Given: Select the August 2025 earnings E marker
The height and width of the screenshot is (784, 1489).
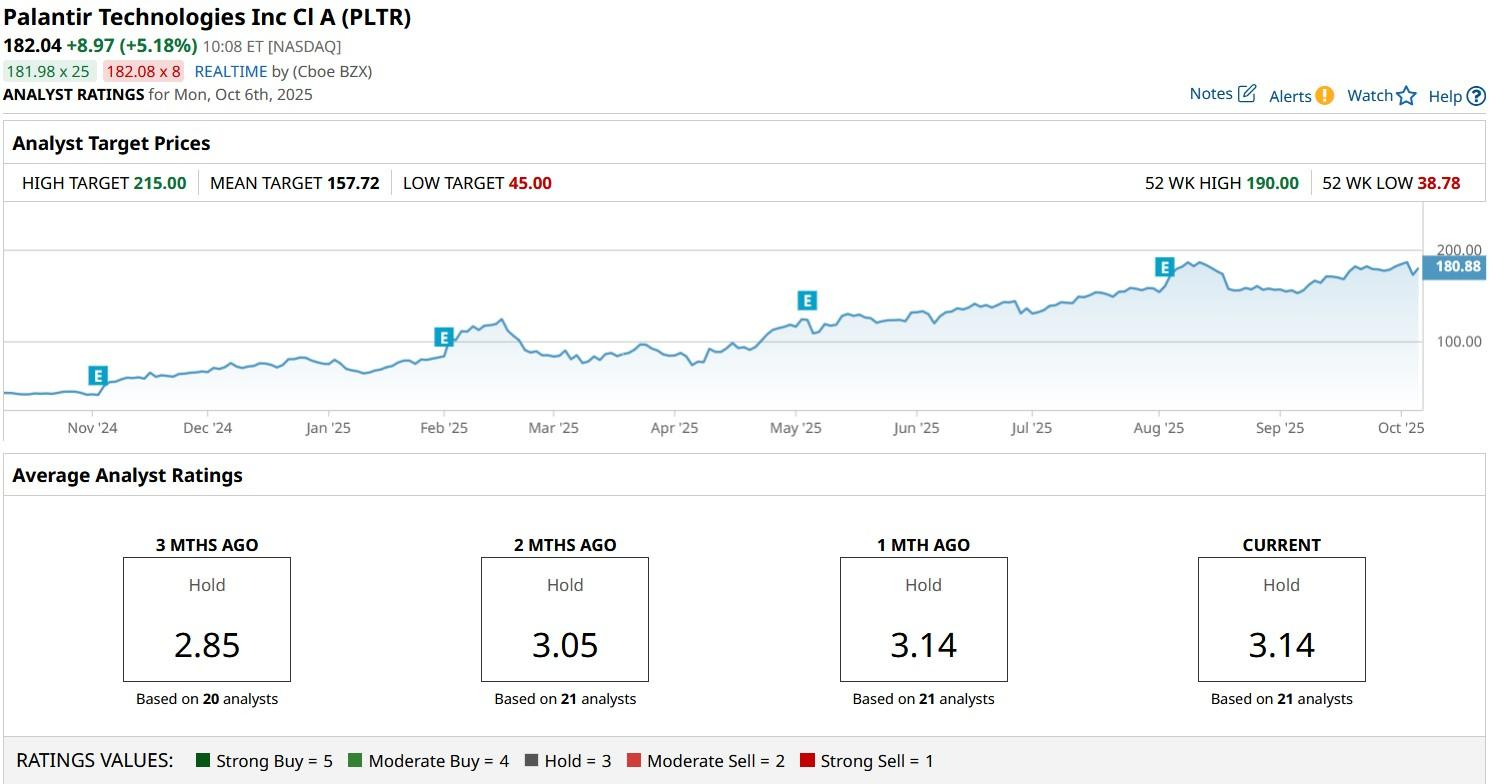Looking at the screenshot, I should (x=1164, y=267).
